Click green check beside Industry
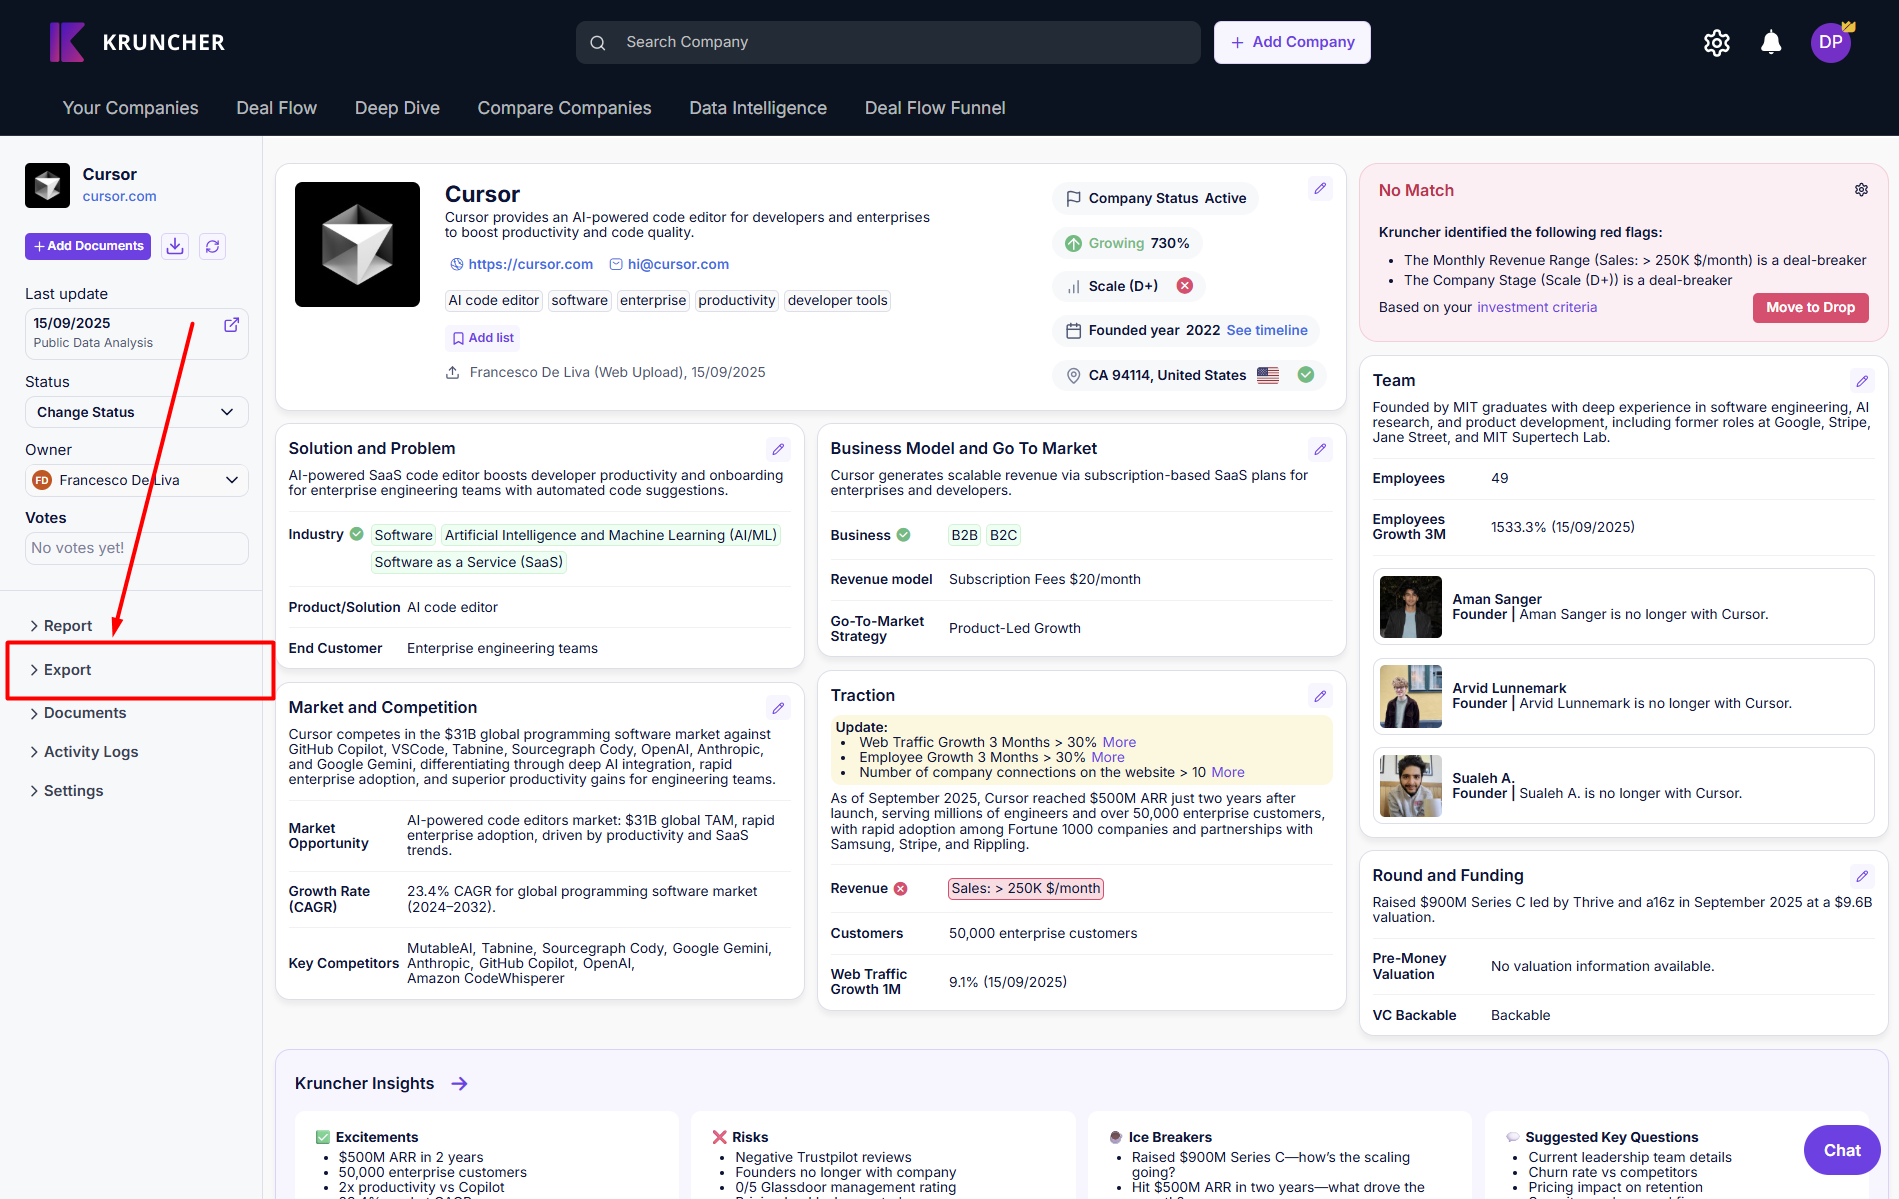 (x=357, y=535)
